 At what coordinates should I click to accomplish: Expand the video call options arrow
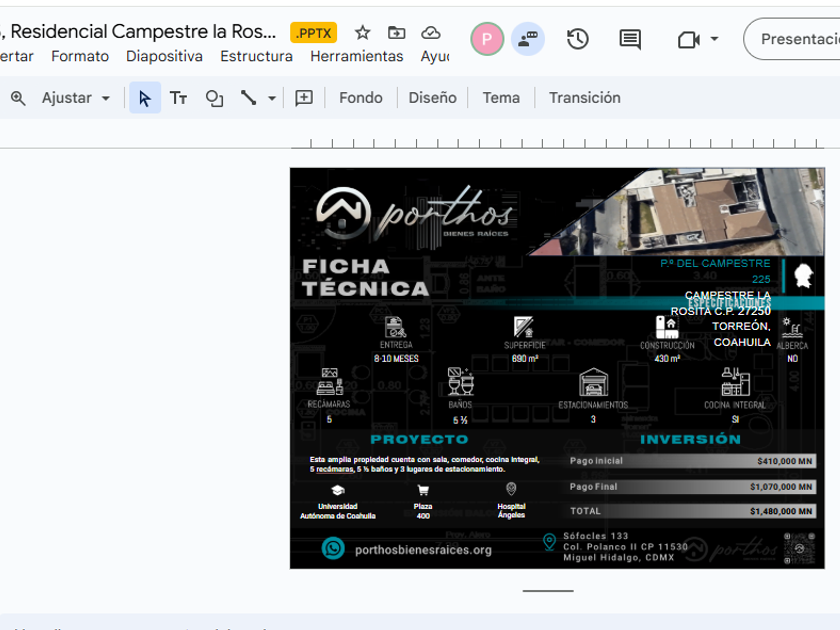click(x=714, y=39)
